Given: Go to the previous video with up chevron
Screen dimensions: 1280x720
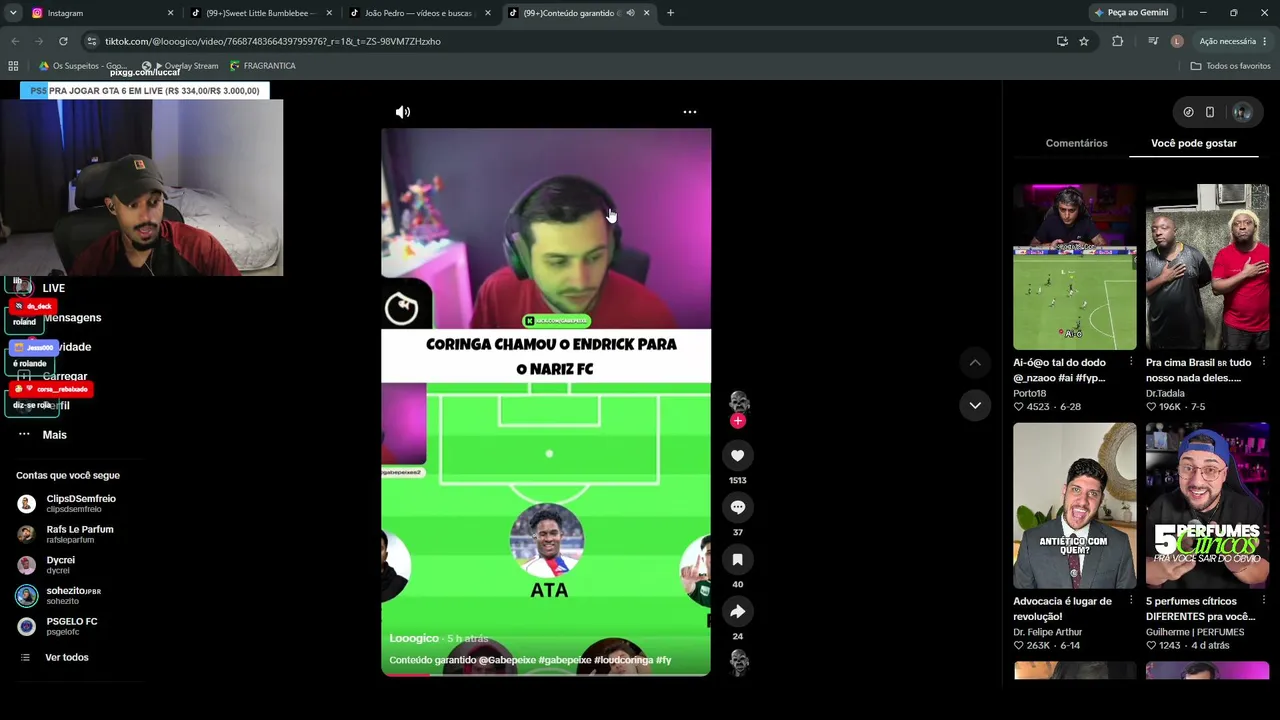Looking at the screenshot, I should click(x=975, y=362).
